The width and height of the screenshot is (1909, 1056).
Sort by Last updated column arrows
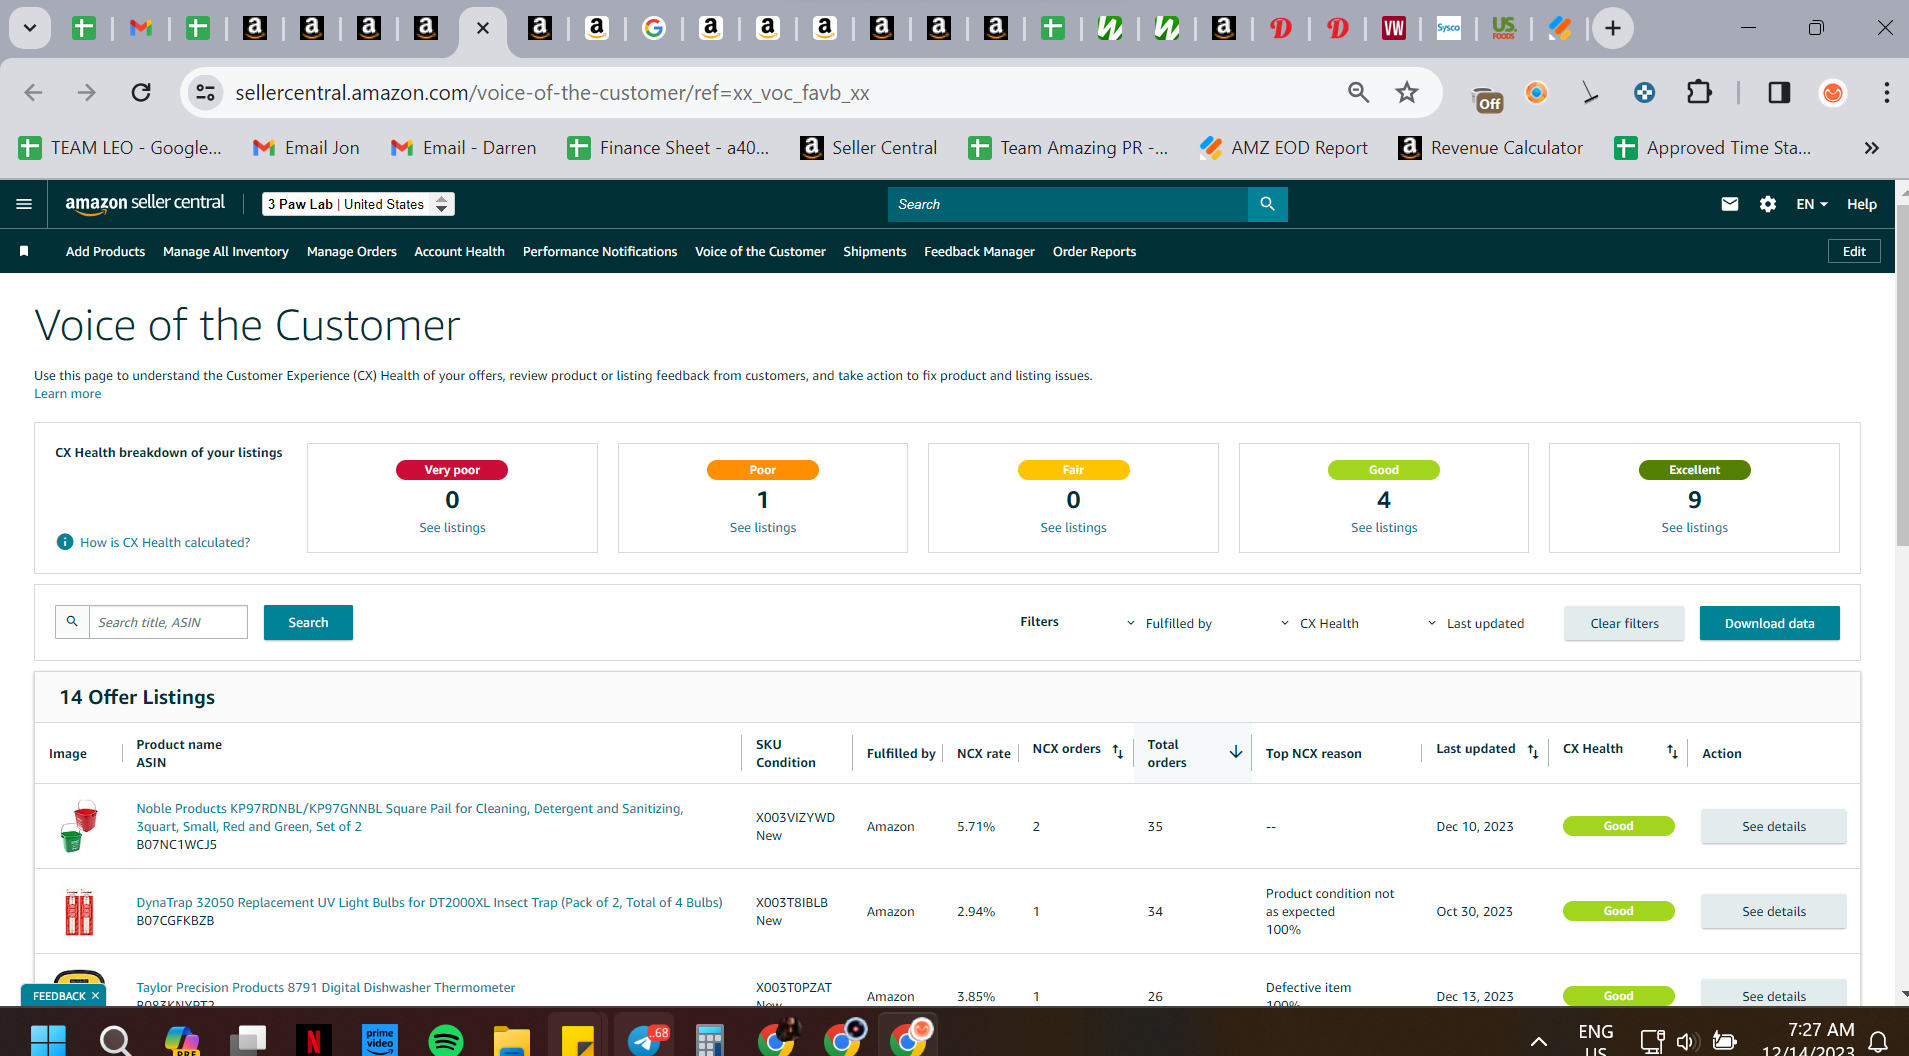1533,751
